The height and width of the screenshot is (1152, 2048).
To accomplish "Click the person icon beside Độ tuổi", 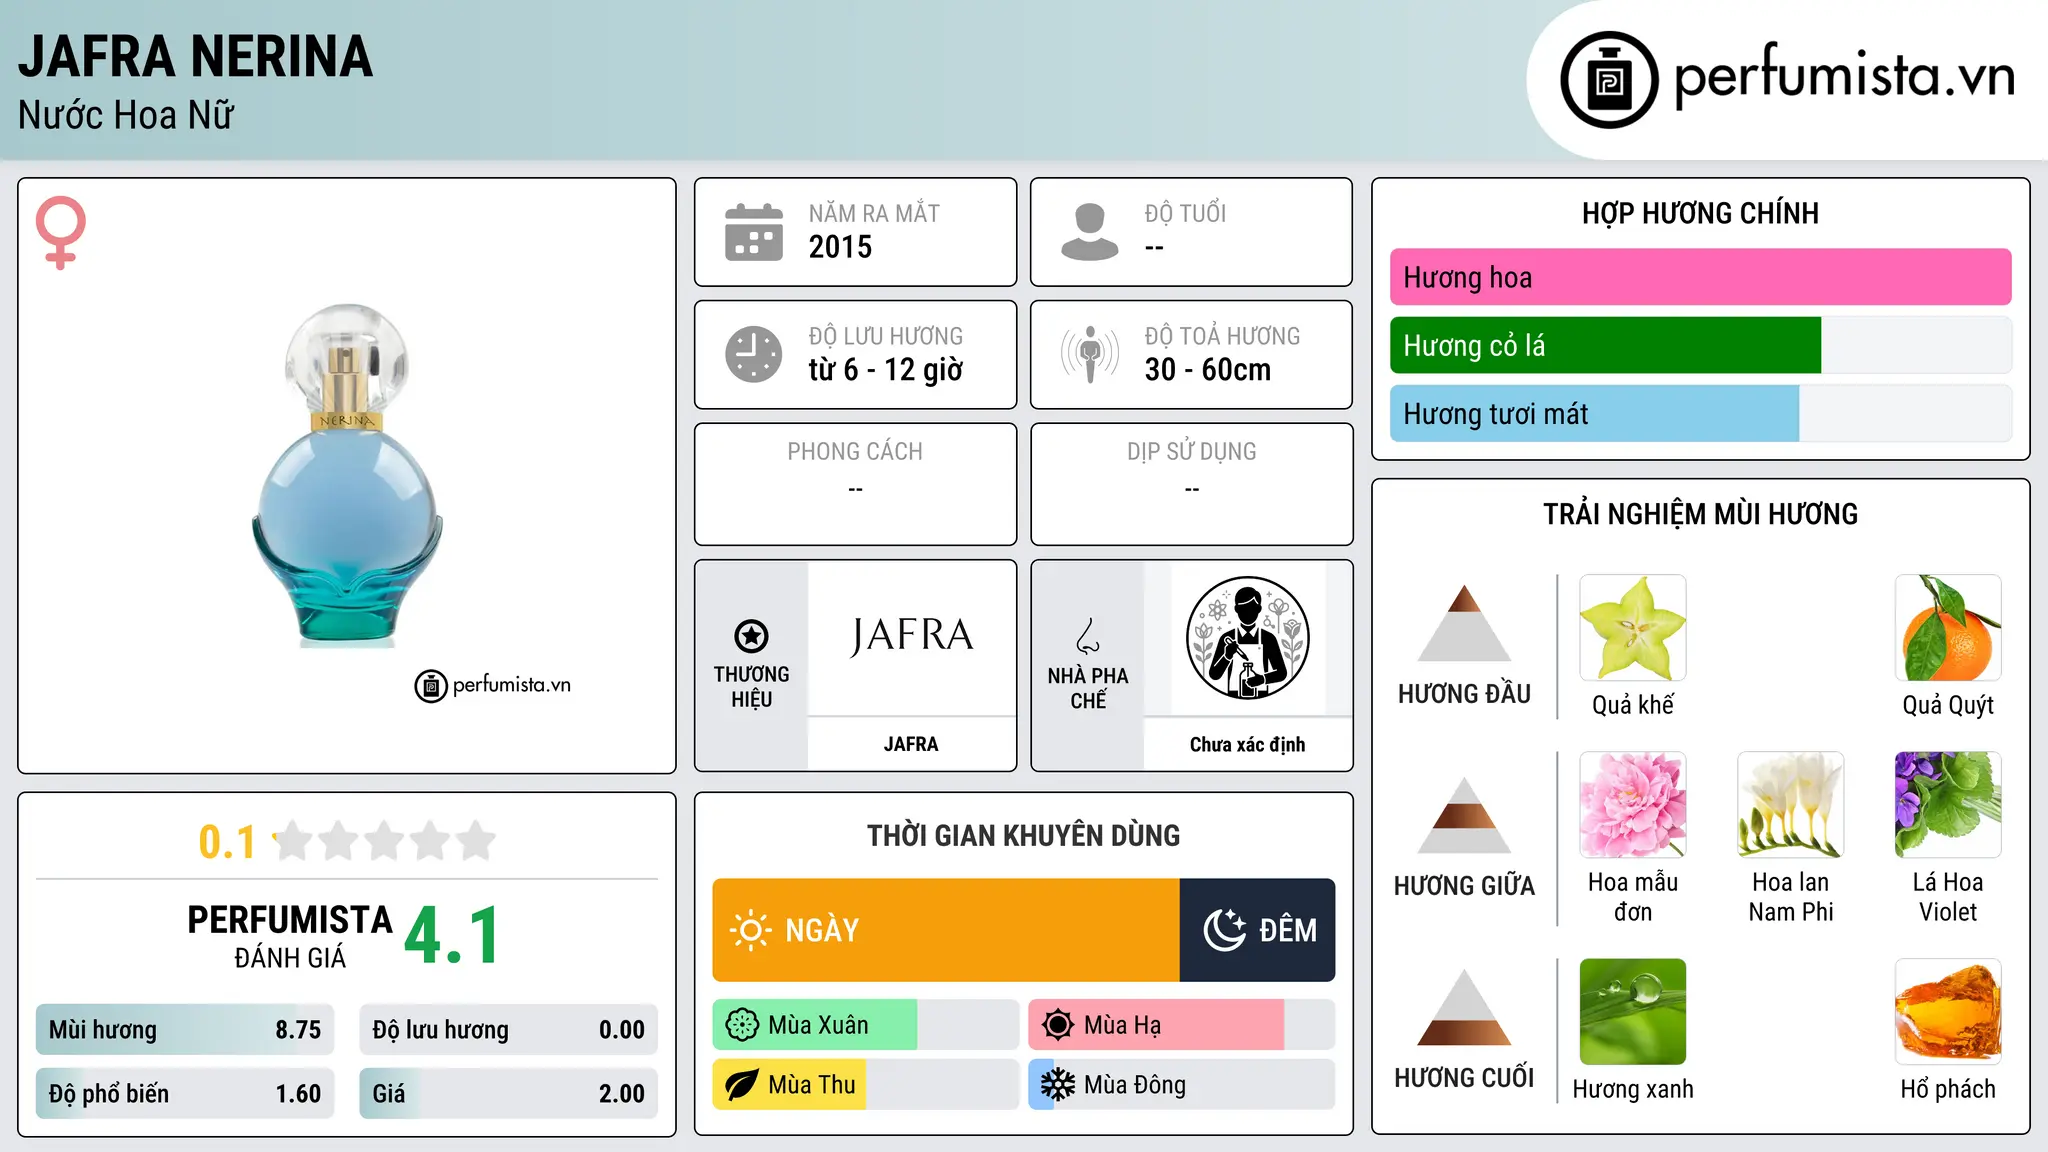I will pyautogui.click(x=1089, y=232).
